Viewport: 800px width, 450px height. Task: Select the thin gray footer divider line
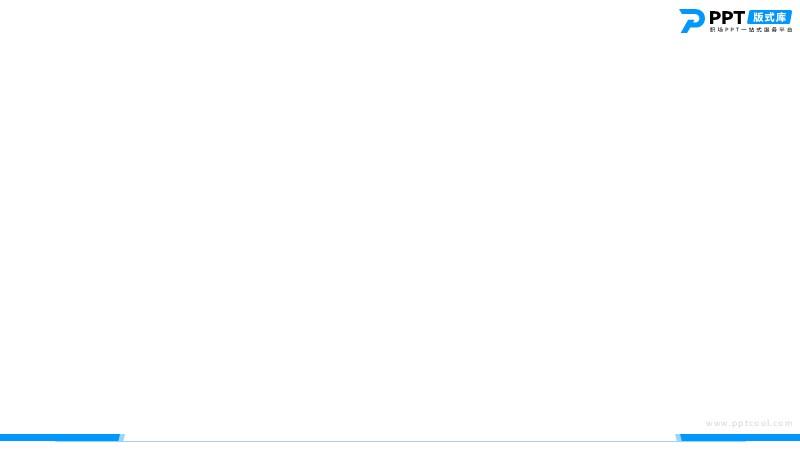(400, 441)
